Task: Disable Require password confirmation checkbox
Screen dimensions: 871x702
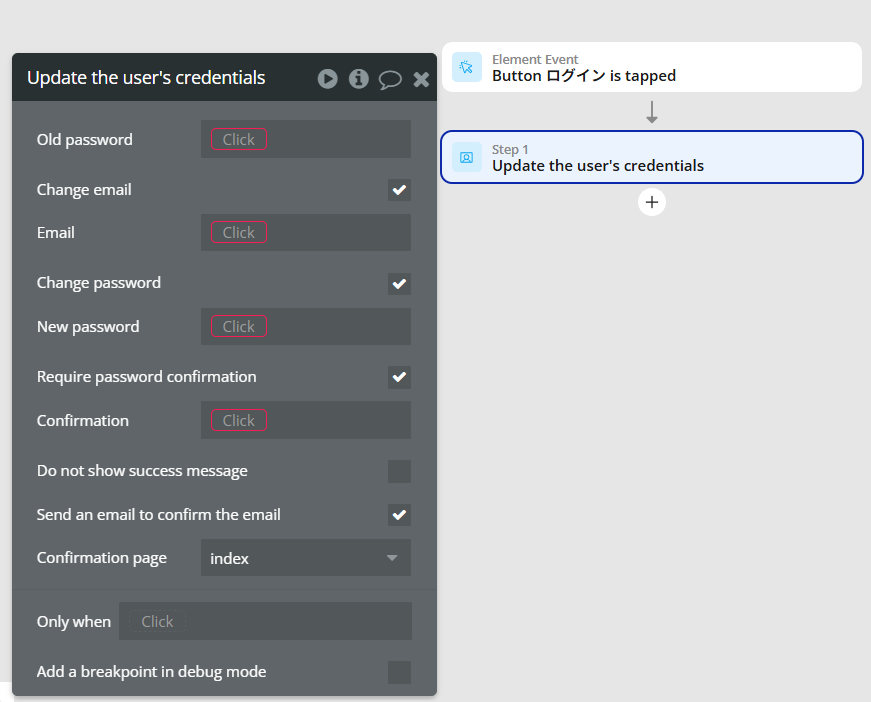Action: pyautogui.click(x=399, y=377)
